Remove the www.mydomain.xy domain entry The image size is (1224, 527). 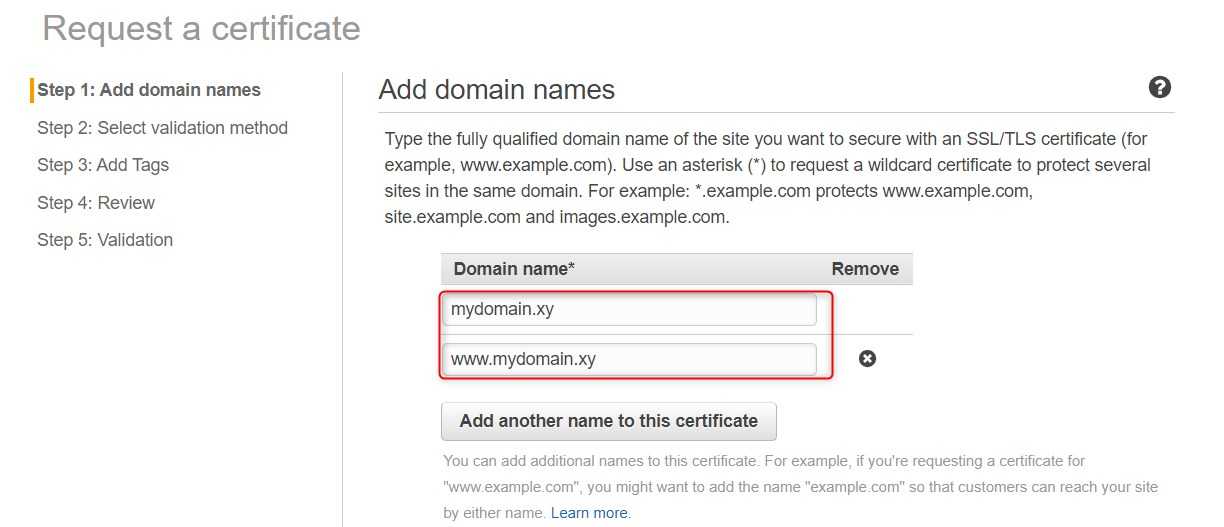tap(868, 358)
